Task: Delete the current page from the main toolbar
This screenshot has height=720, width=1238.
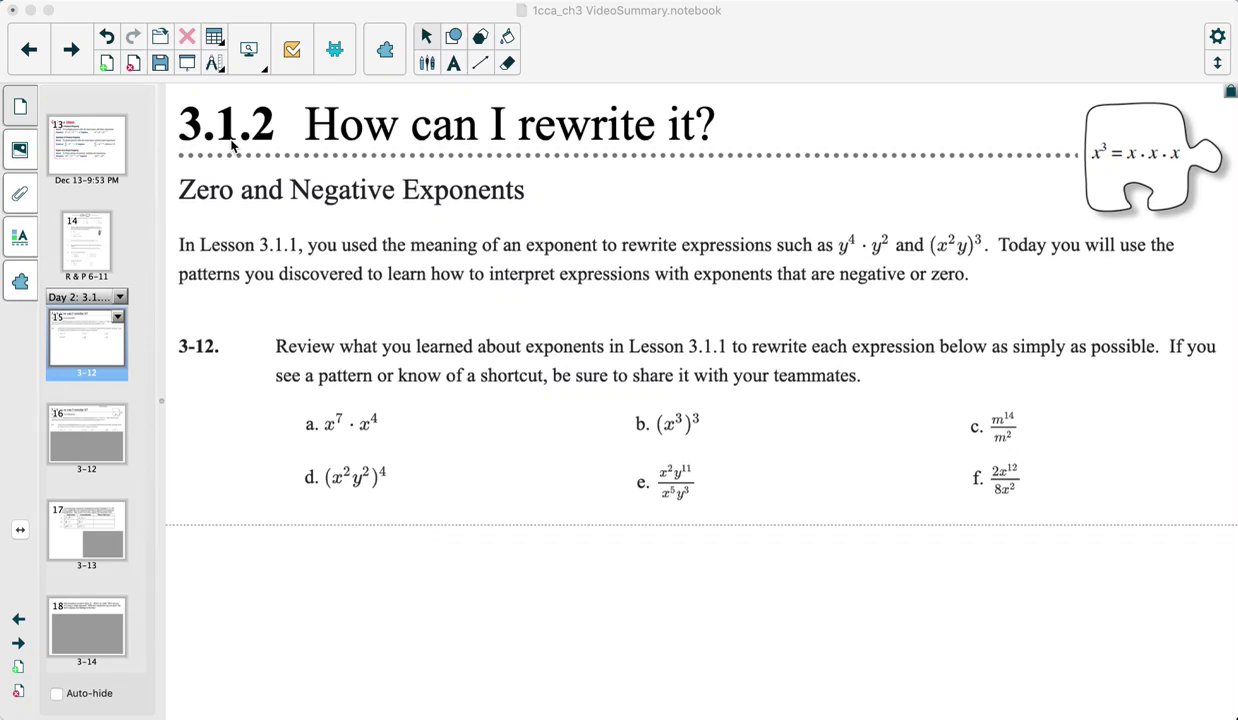Action: [133, 63]
